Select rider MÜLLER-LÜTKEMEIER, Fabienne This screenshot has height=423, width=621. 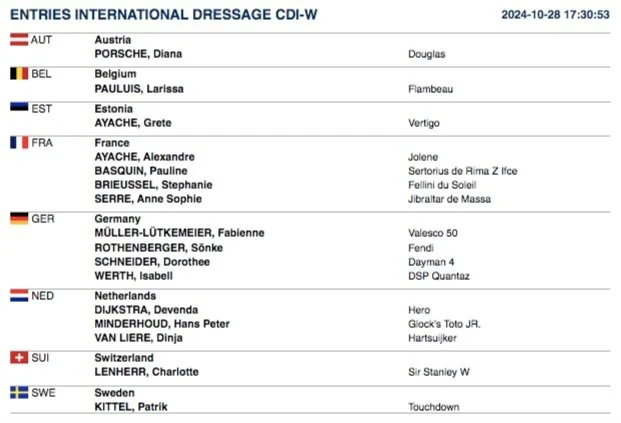(179, 233)
